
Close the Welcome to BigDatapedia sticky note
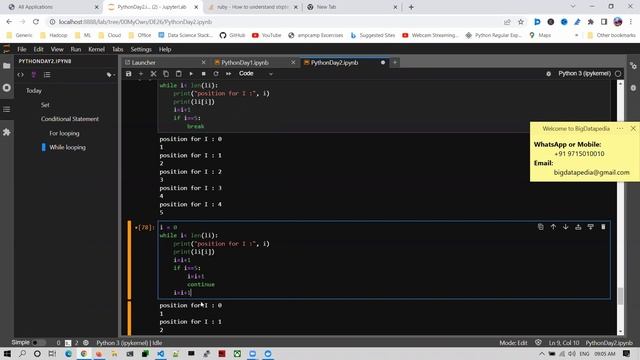[x=633, y=128]
